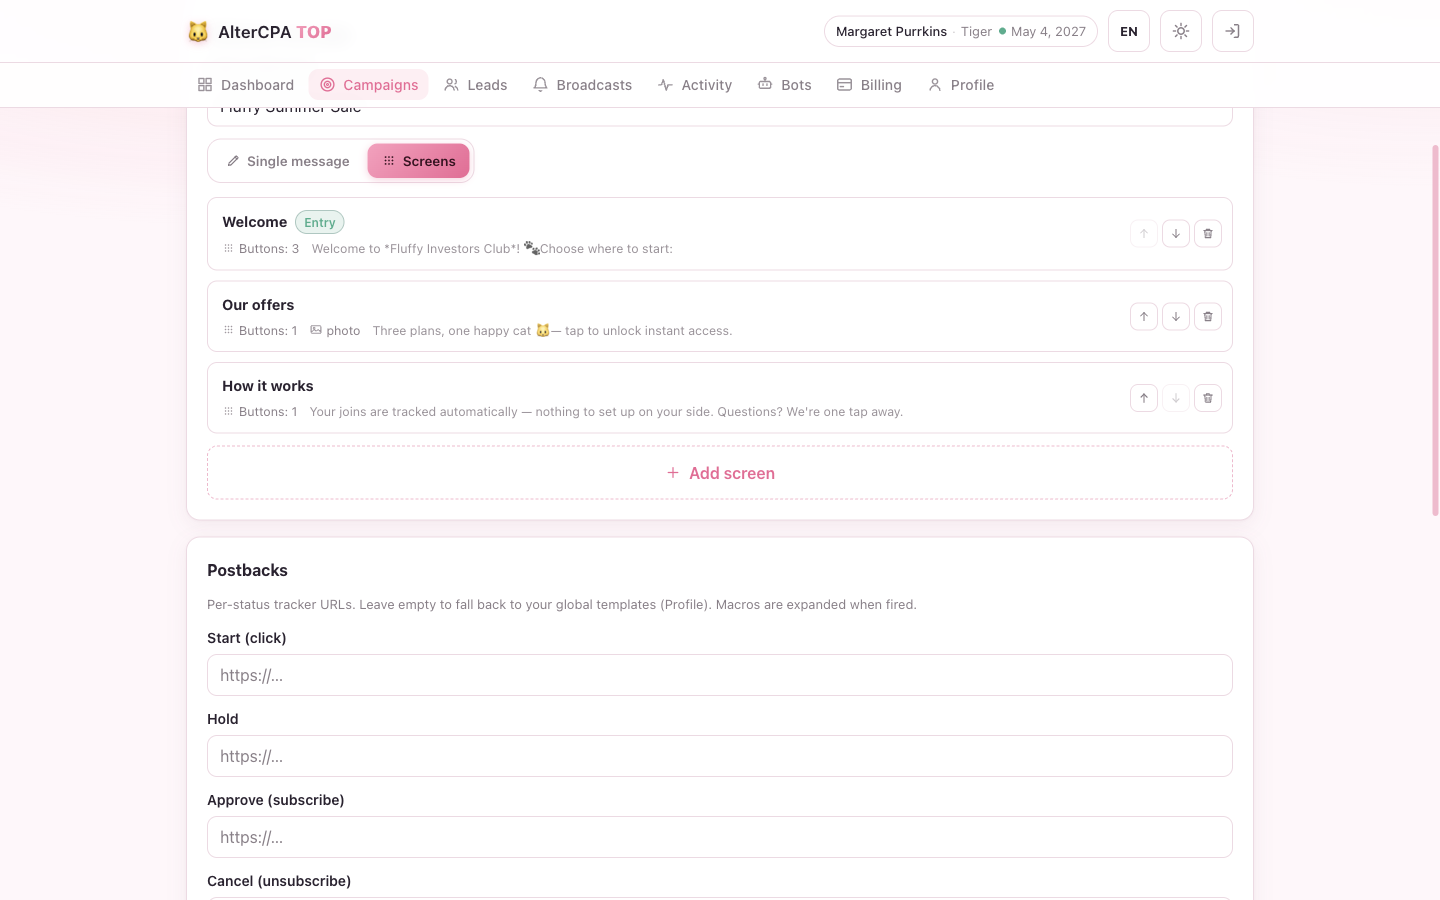This screenshot has width=1440, height=900.
Task: Click the Postbacks section heading
Action: coord(247,570)
